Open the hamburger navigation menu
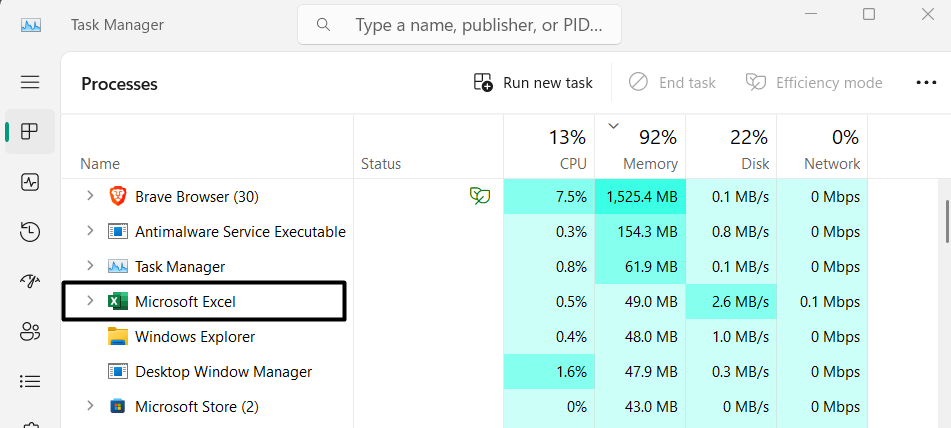951x428 pixels. [x=30, y=82]
